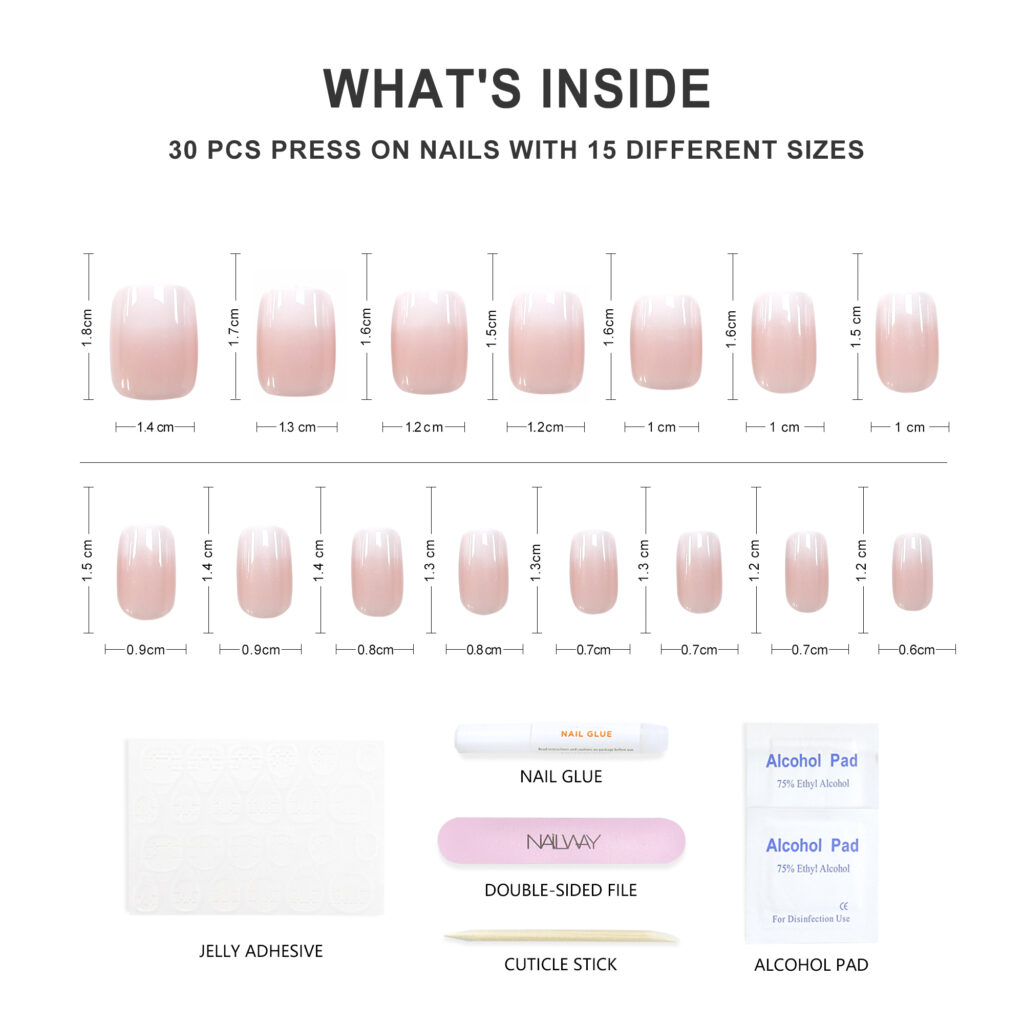Click the smallest 0.6cm wide nail
Screen dimensions: 1024x1024
(x=912, y=572)
